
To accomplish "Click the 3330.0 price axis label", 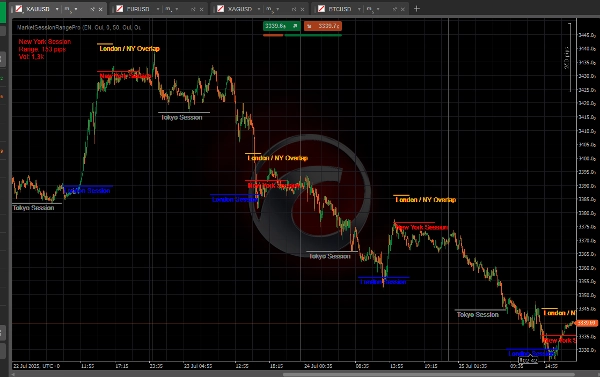I will point(587,350).
